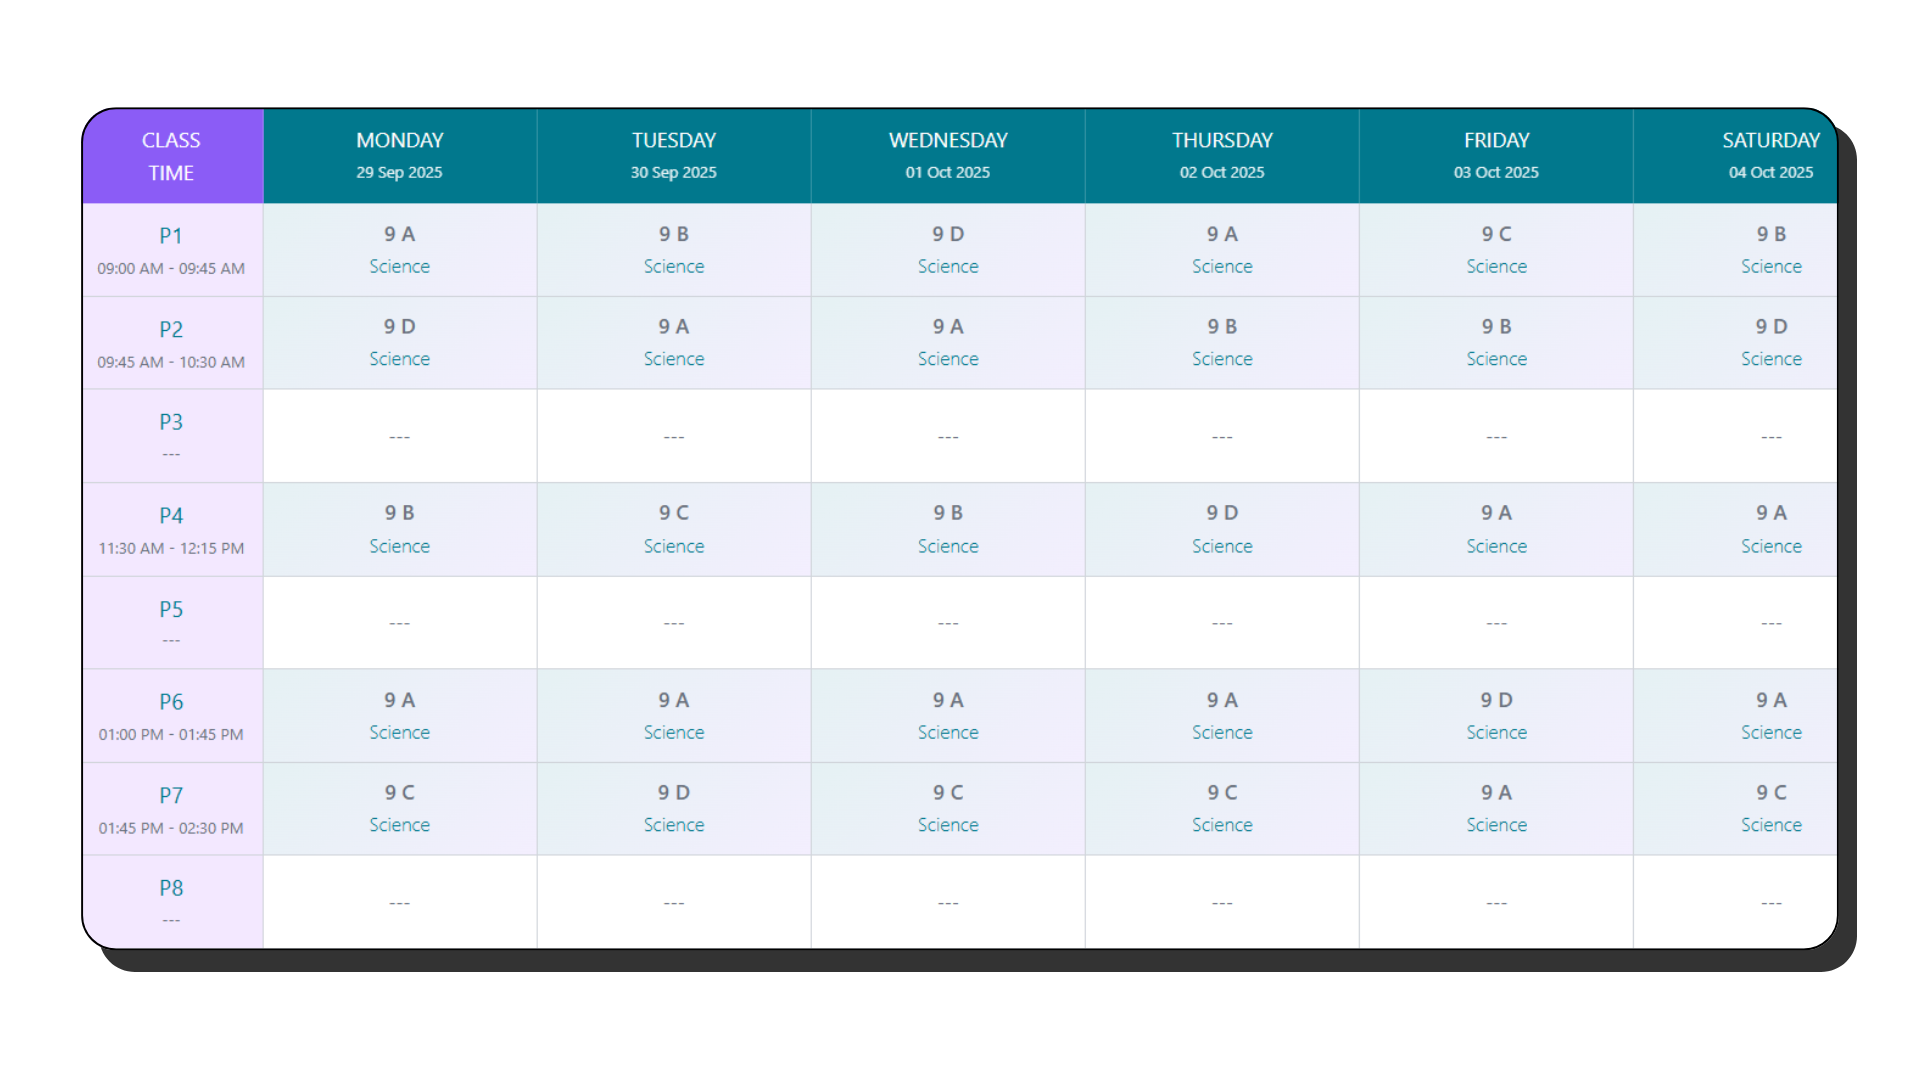This screenshot has height=1080, width=1920.
Task: Open Saturday P7 9 C Science entry
Action: (x=1769, y=808)
